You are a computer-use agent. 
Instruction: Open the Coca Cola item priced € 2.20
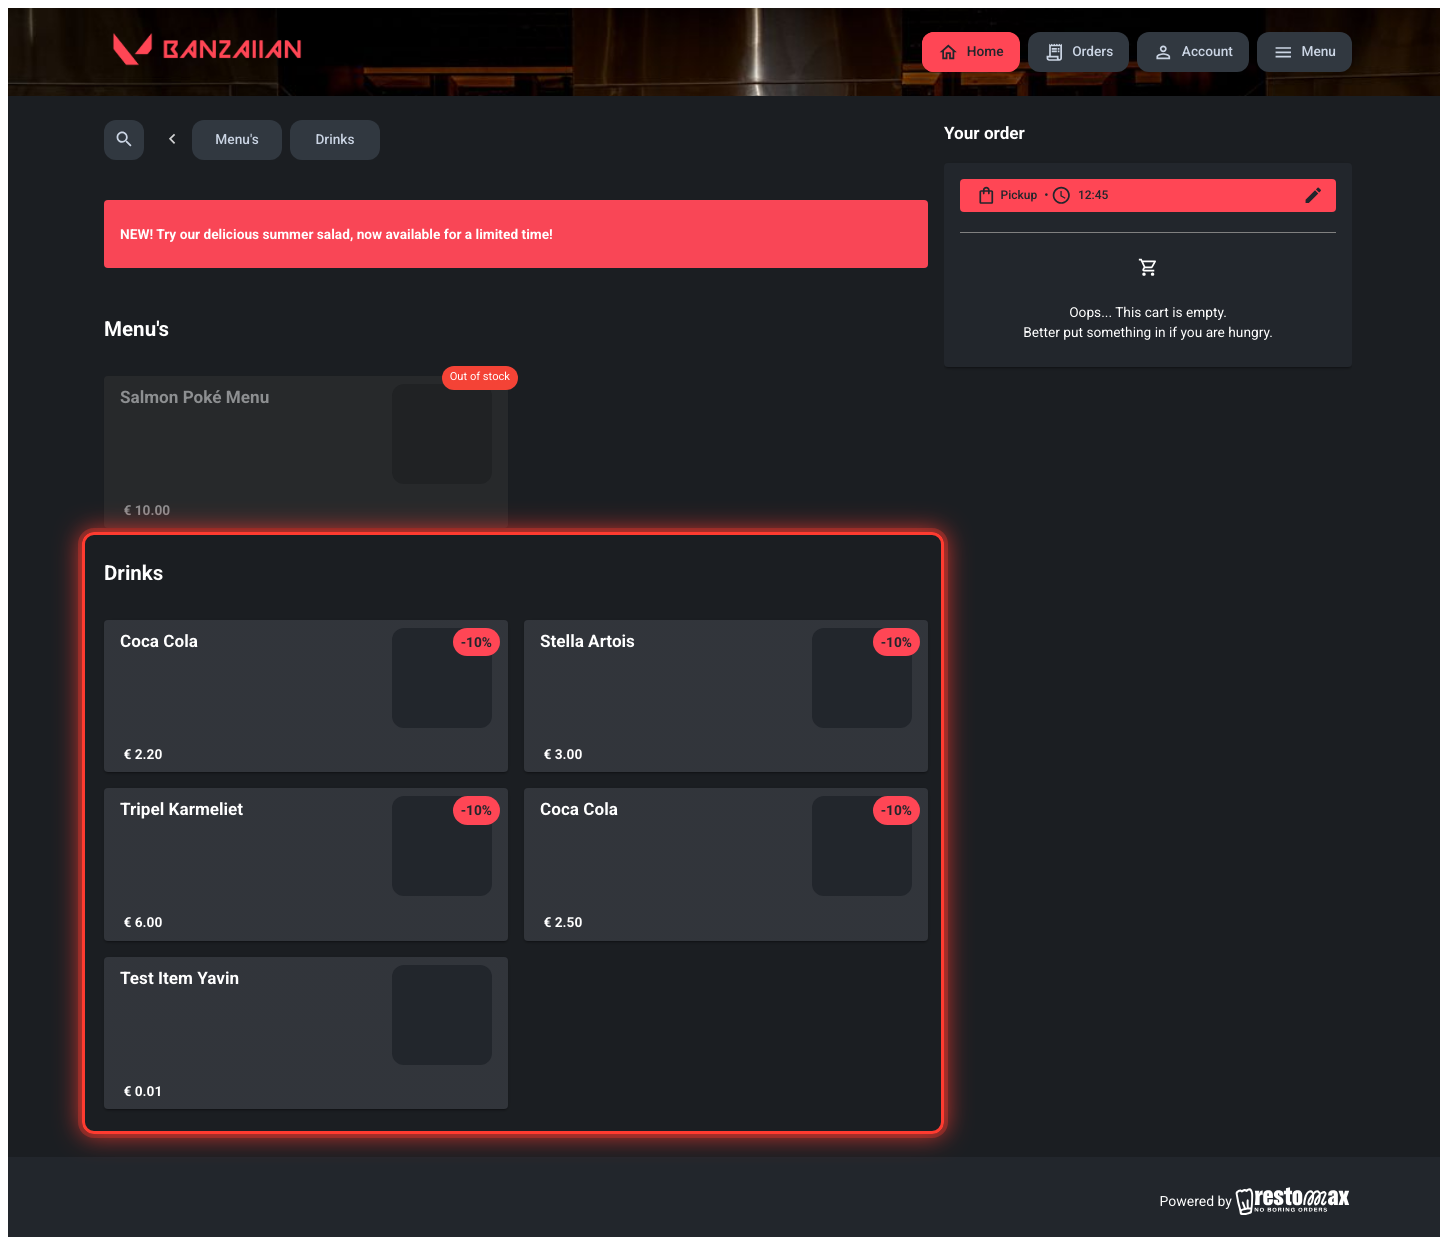[306, 696]
